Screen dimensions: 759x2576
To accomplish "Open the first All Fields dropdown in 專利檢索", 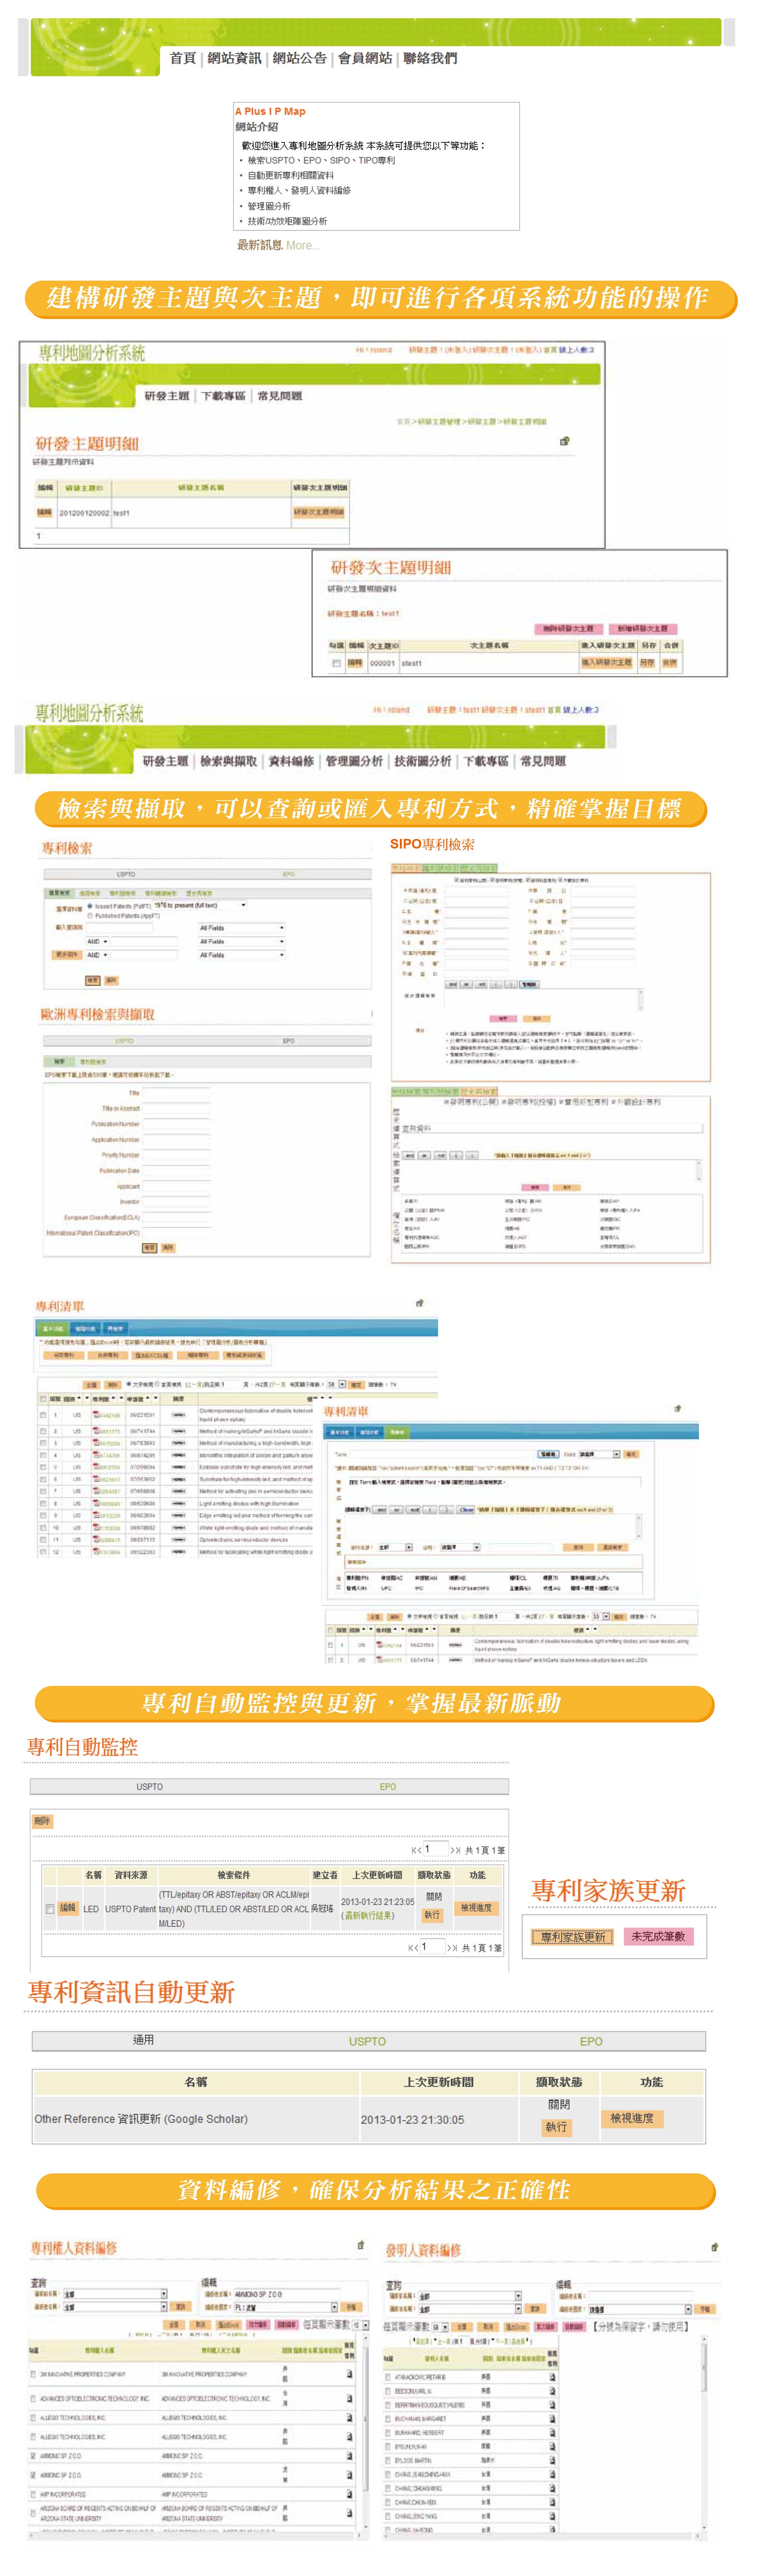I will pos(241,928).
